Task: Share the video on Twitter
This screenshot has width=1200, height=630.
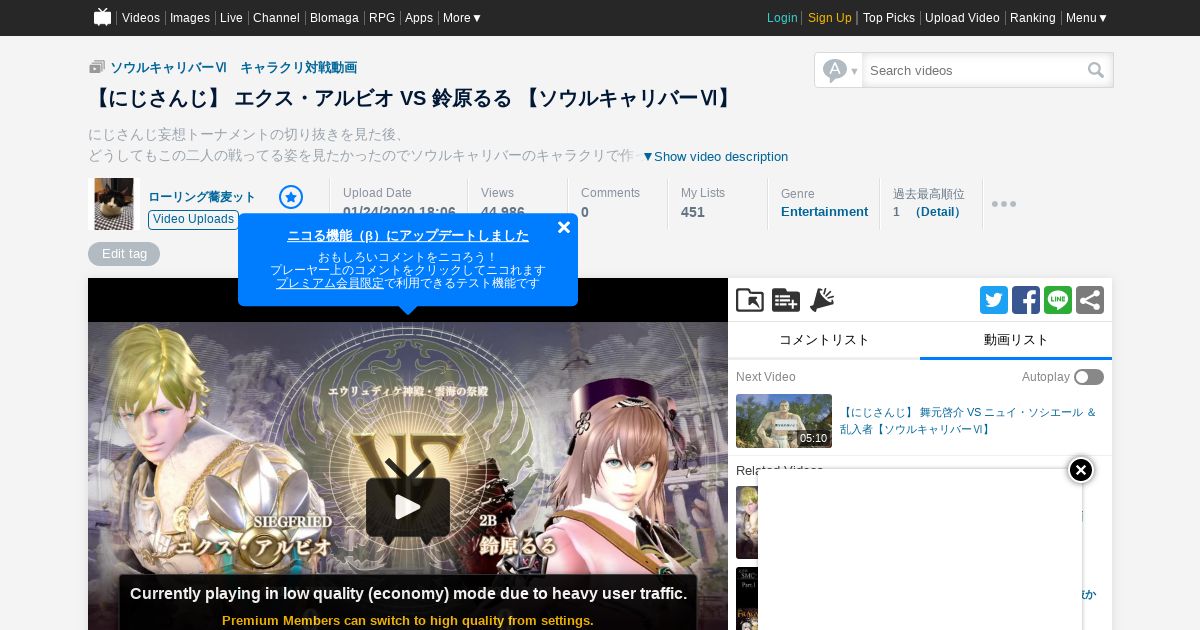Action: coord(994,300)
